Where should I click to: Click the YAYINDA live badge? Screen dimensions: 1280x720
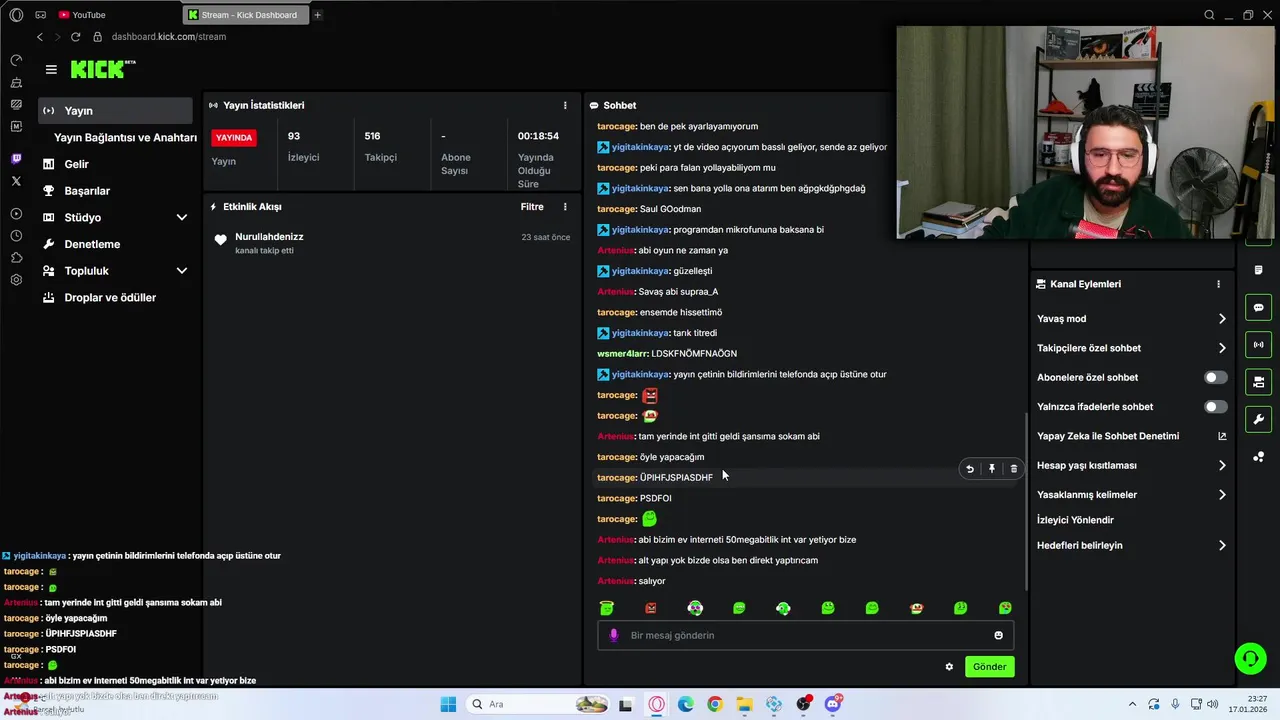234,137
